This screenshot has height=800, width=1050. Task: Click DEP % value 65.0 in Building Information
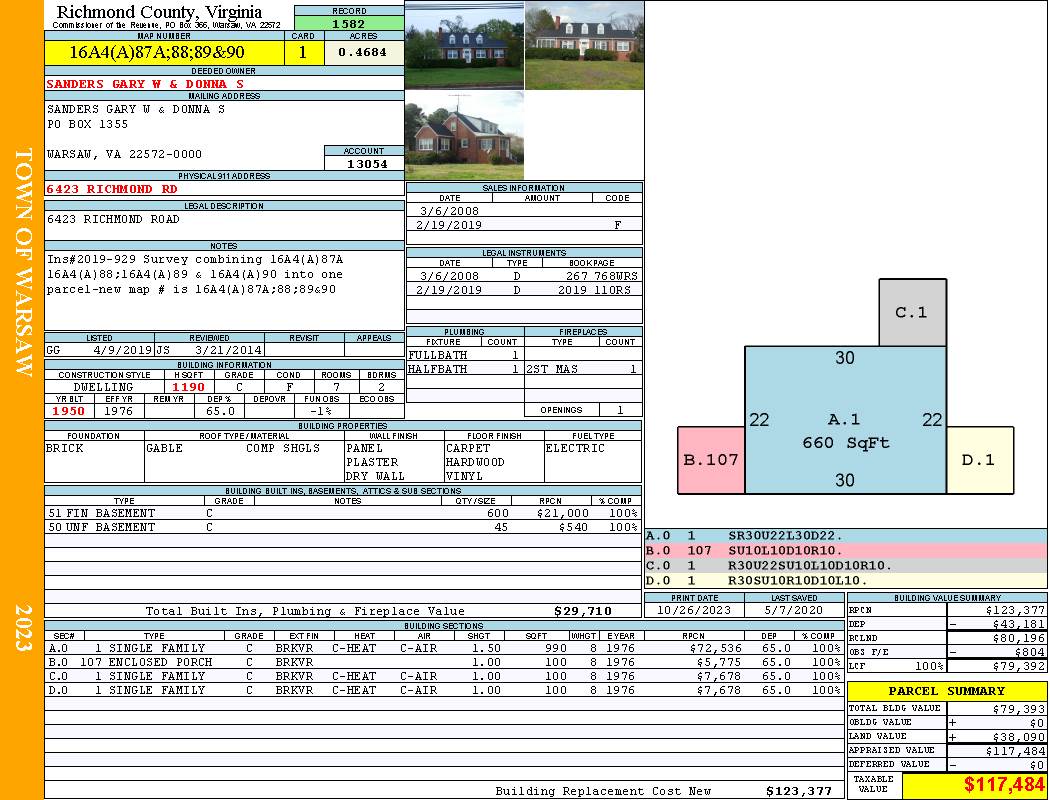coord(220,411)
